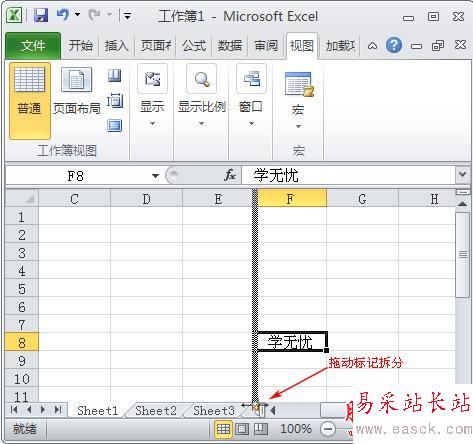Select row 10 header
The image size is (473, 444).
[x=22, y=379]
